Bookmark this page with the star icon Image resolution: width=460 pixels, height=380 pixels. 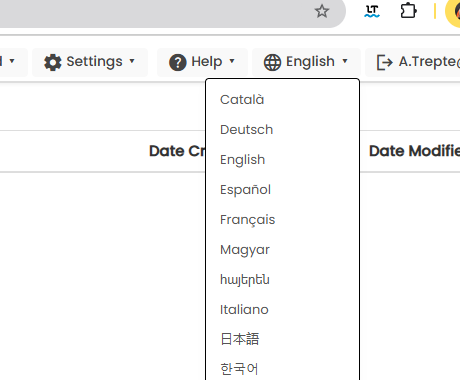322,11
